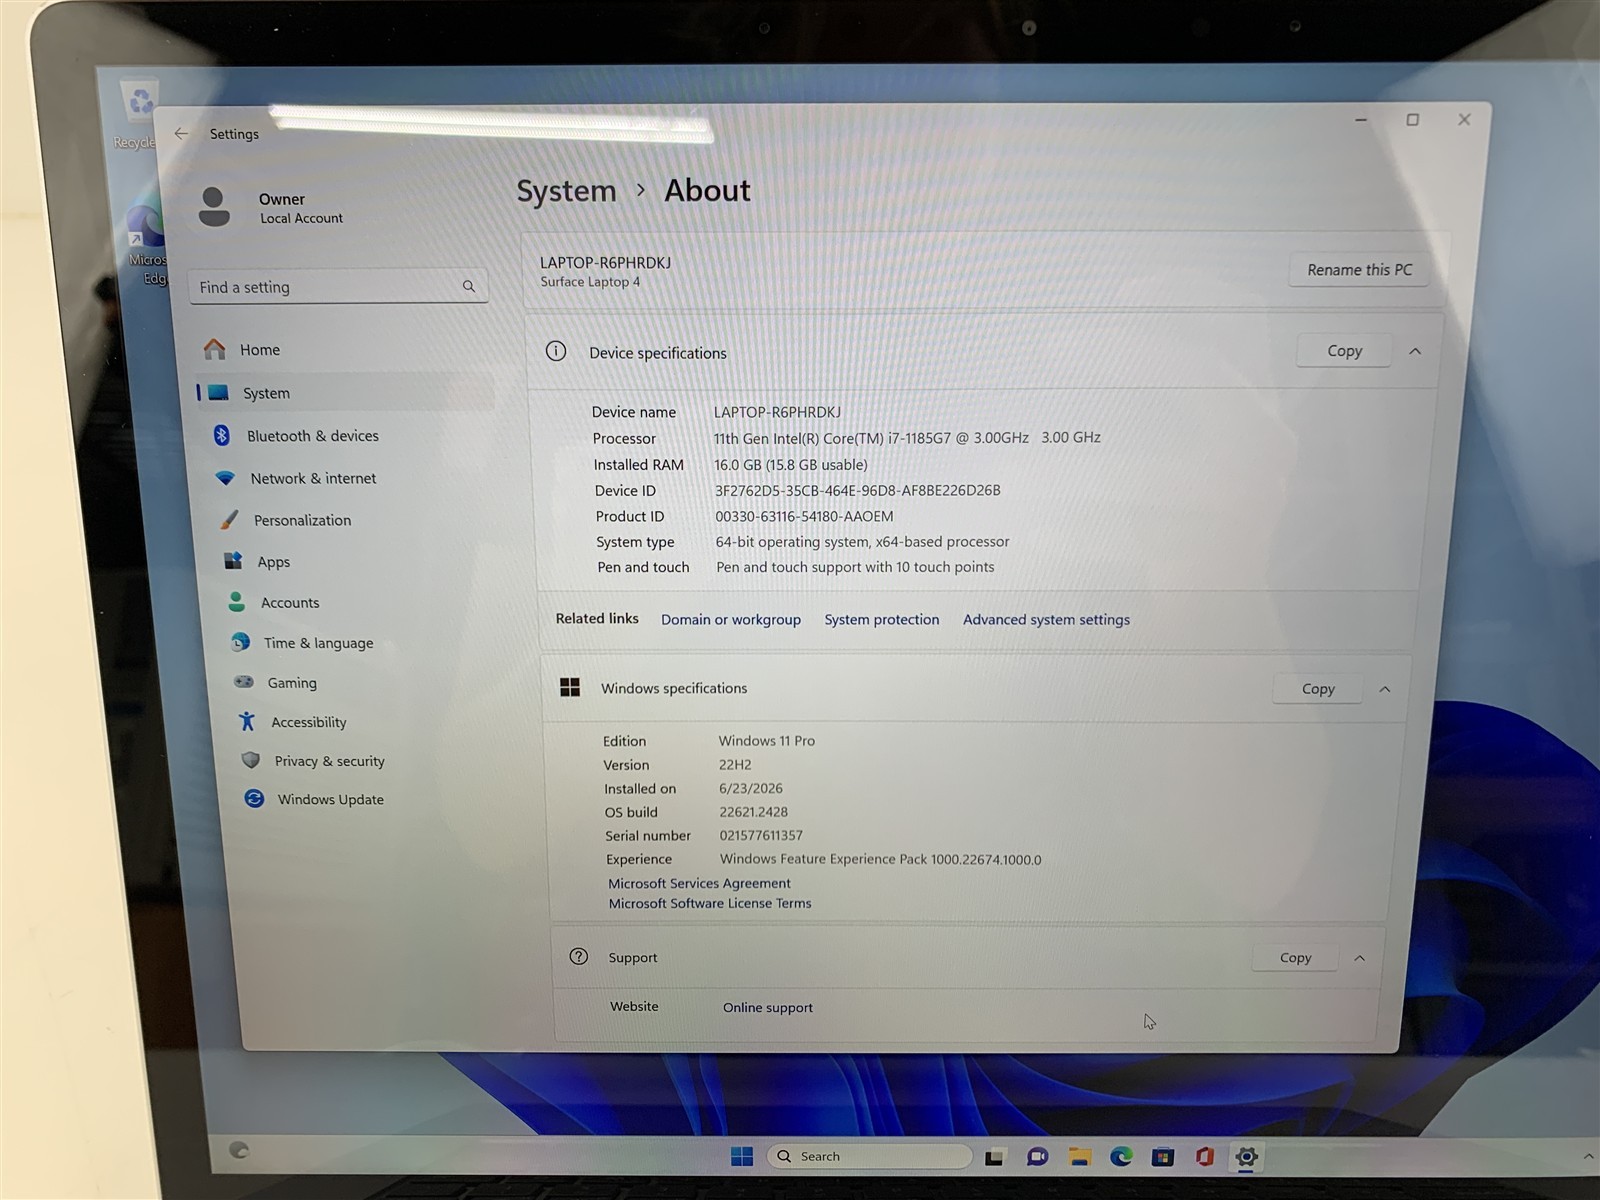Click the Bluetooth icon in sidebar
This screenshot has width=1600, height=1200.
coord(222,435)
